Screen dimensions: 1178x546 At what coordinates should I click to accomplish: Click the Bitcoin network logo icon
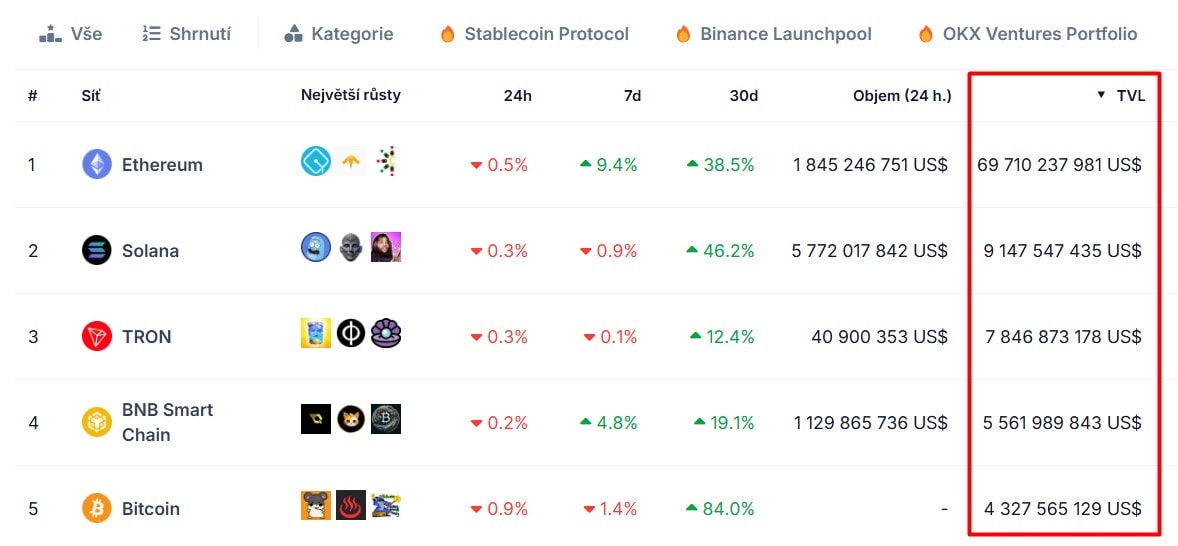click(97, 508)
